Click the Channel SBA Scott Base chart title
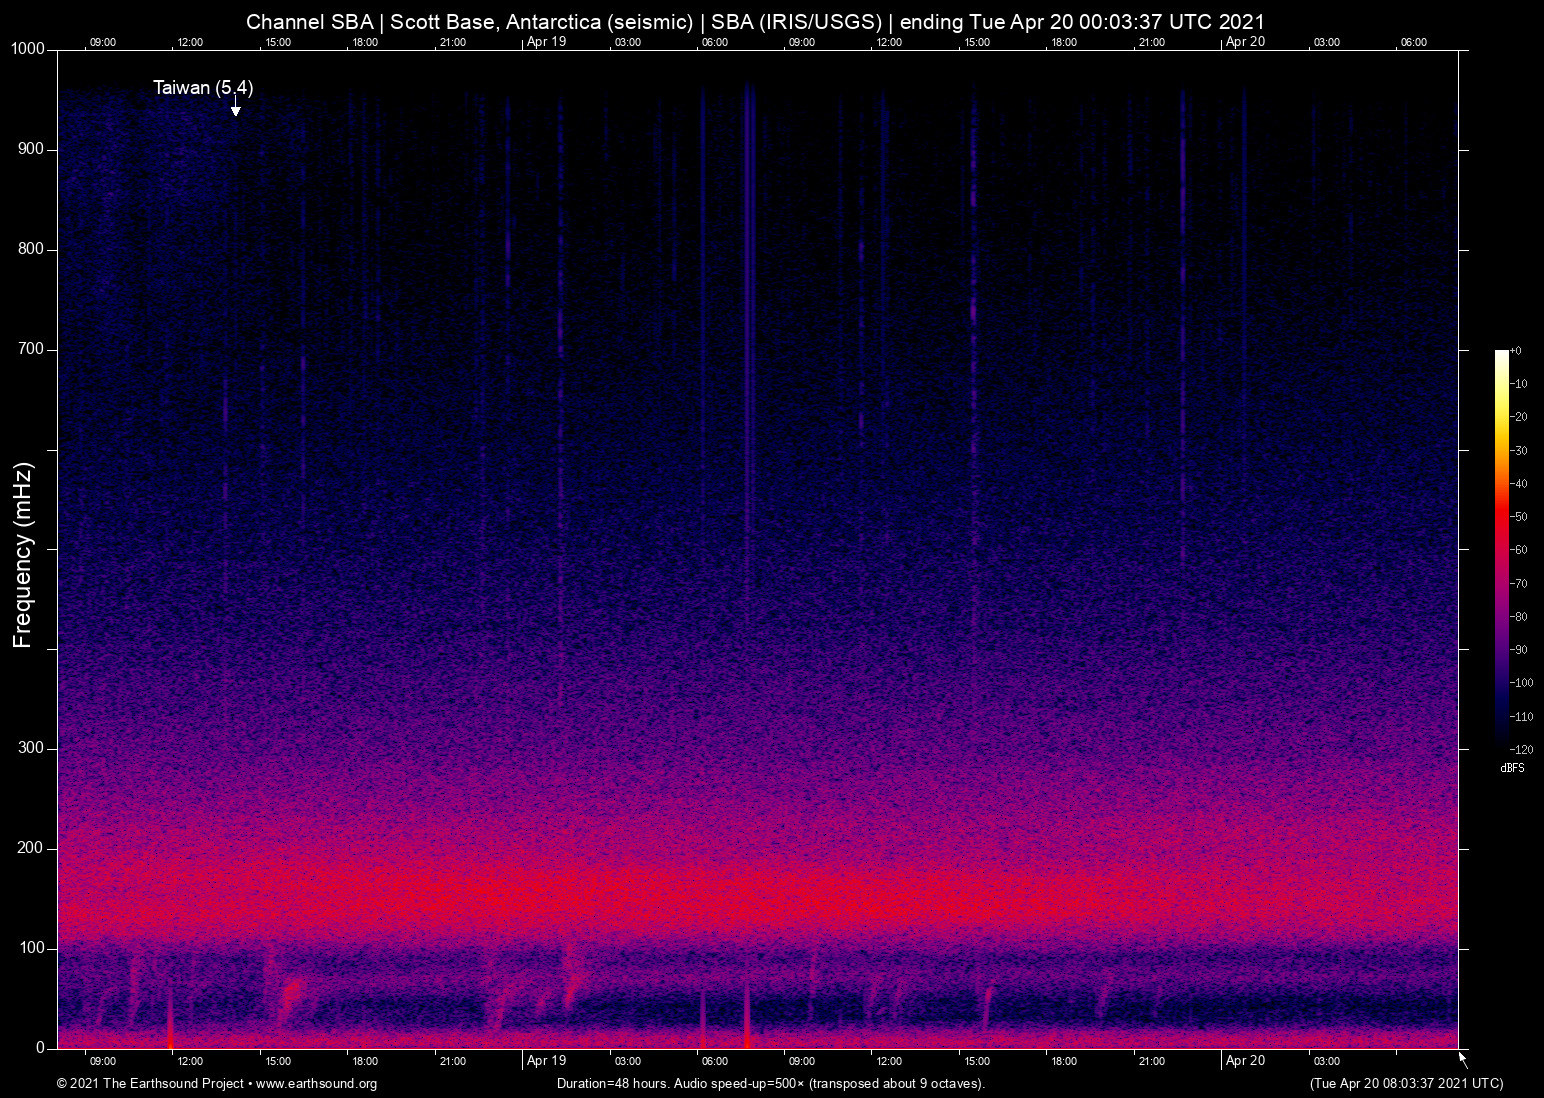 coord(755,22)
